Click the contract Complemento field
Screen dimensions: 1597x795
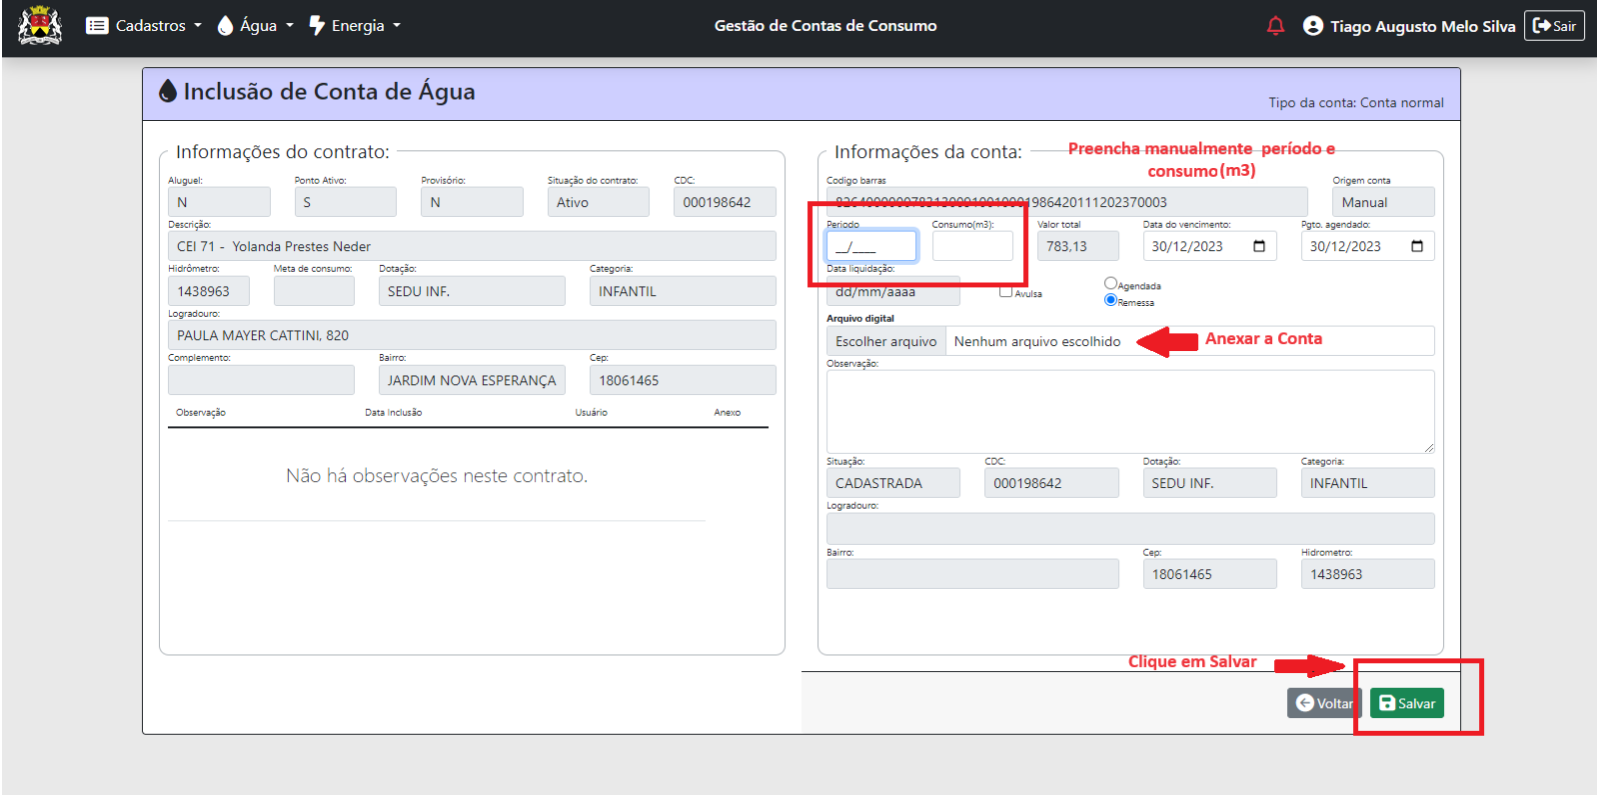pos(261,380)
